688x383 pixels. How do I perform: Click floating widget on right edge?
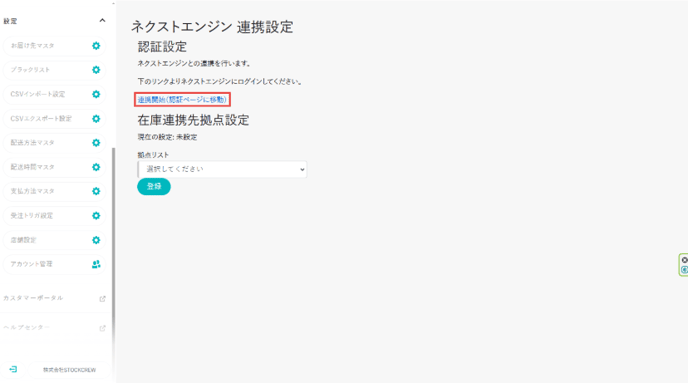coord(684,265)
